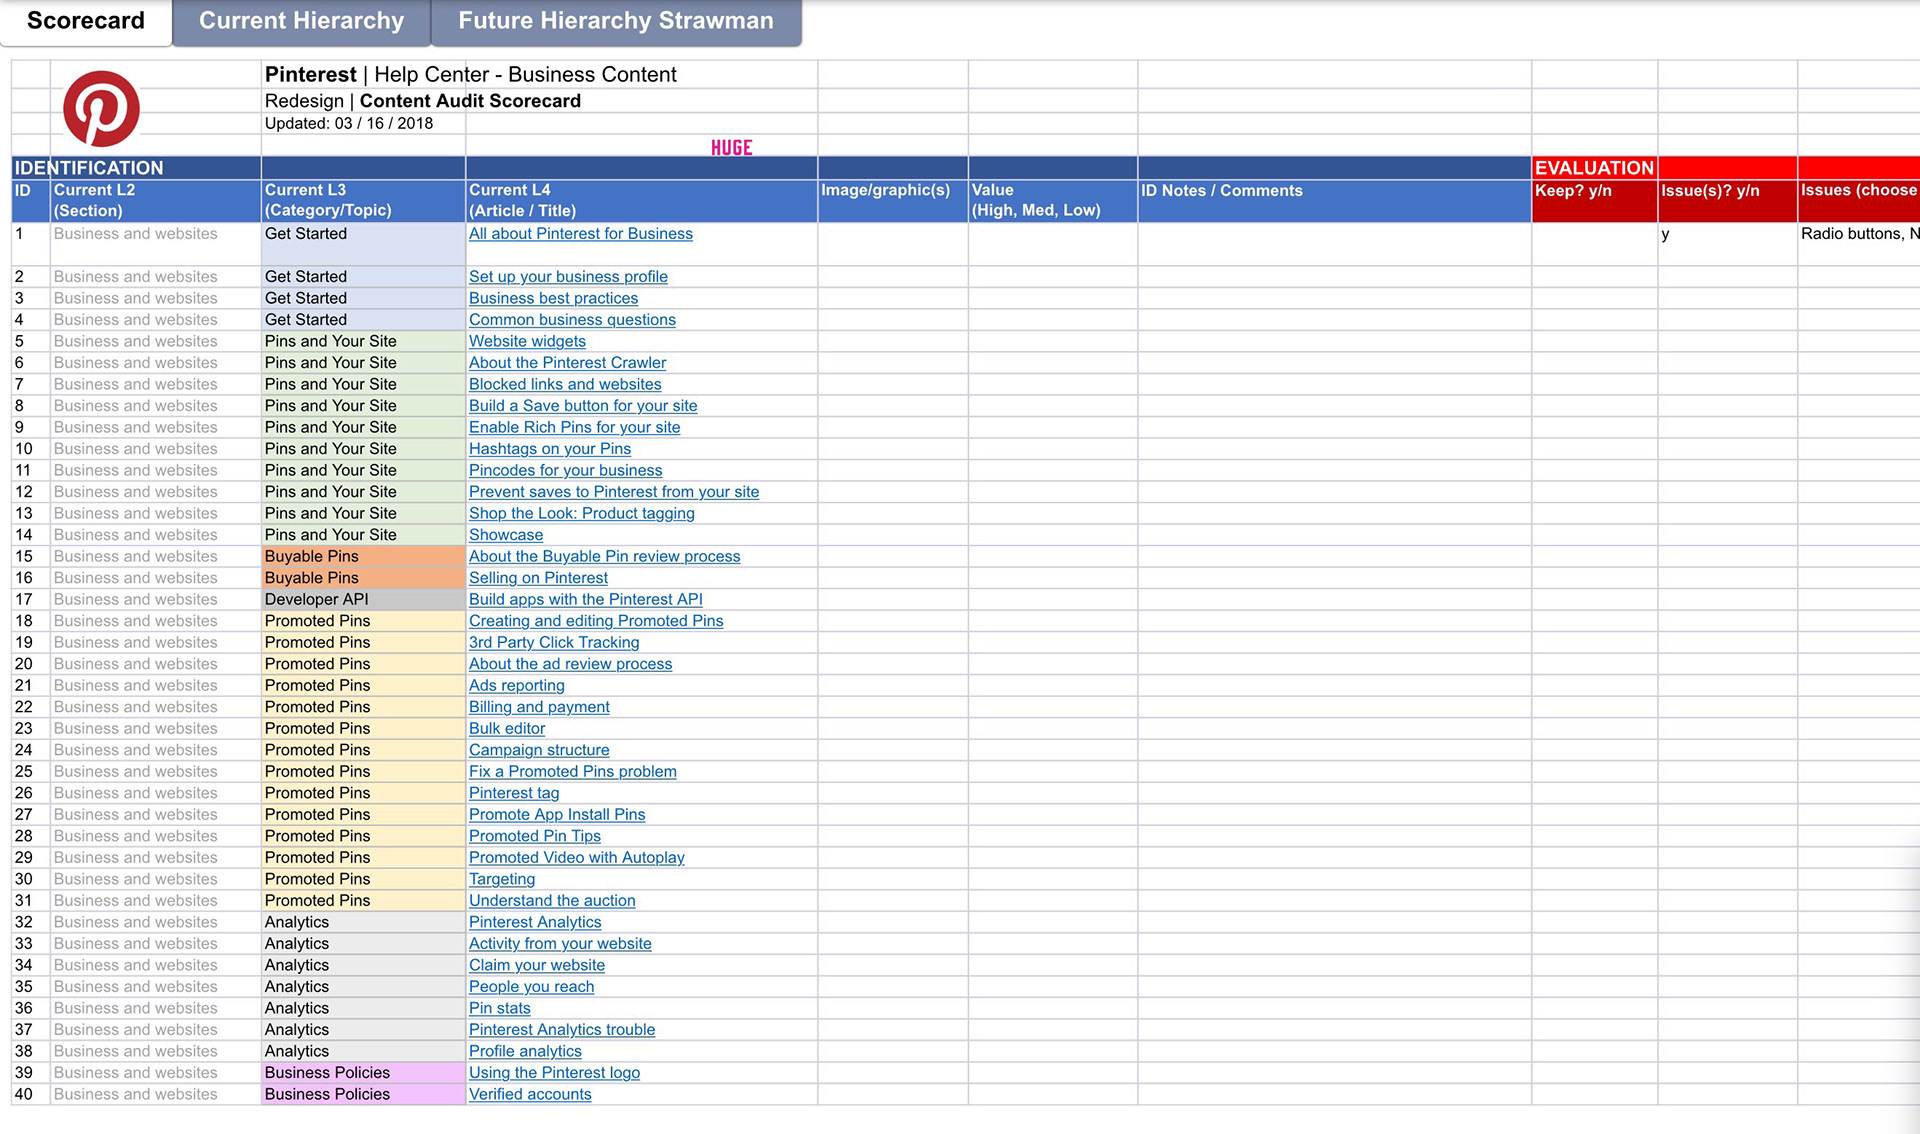1920x1134 pixels.
Task: Open 'Profile analytics' link
Action: tap(525, 1051)
